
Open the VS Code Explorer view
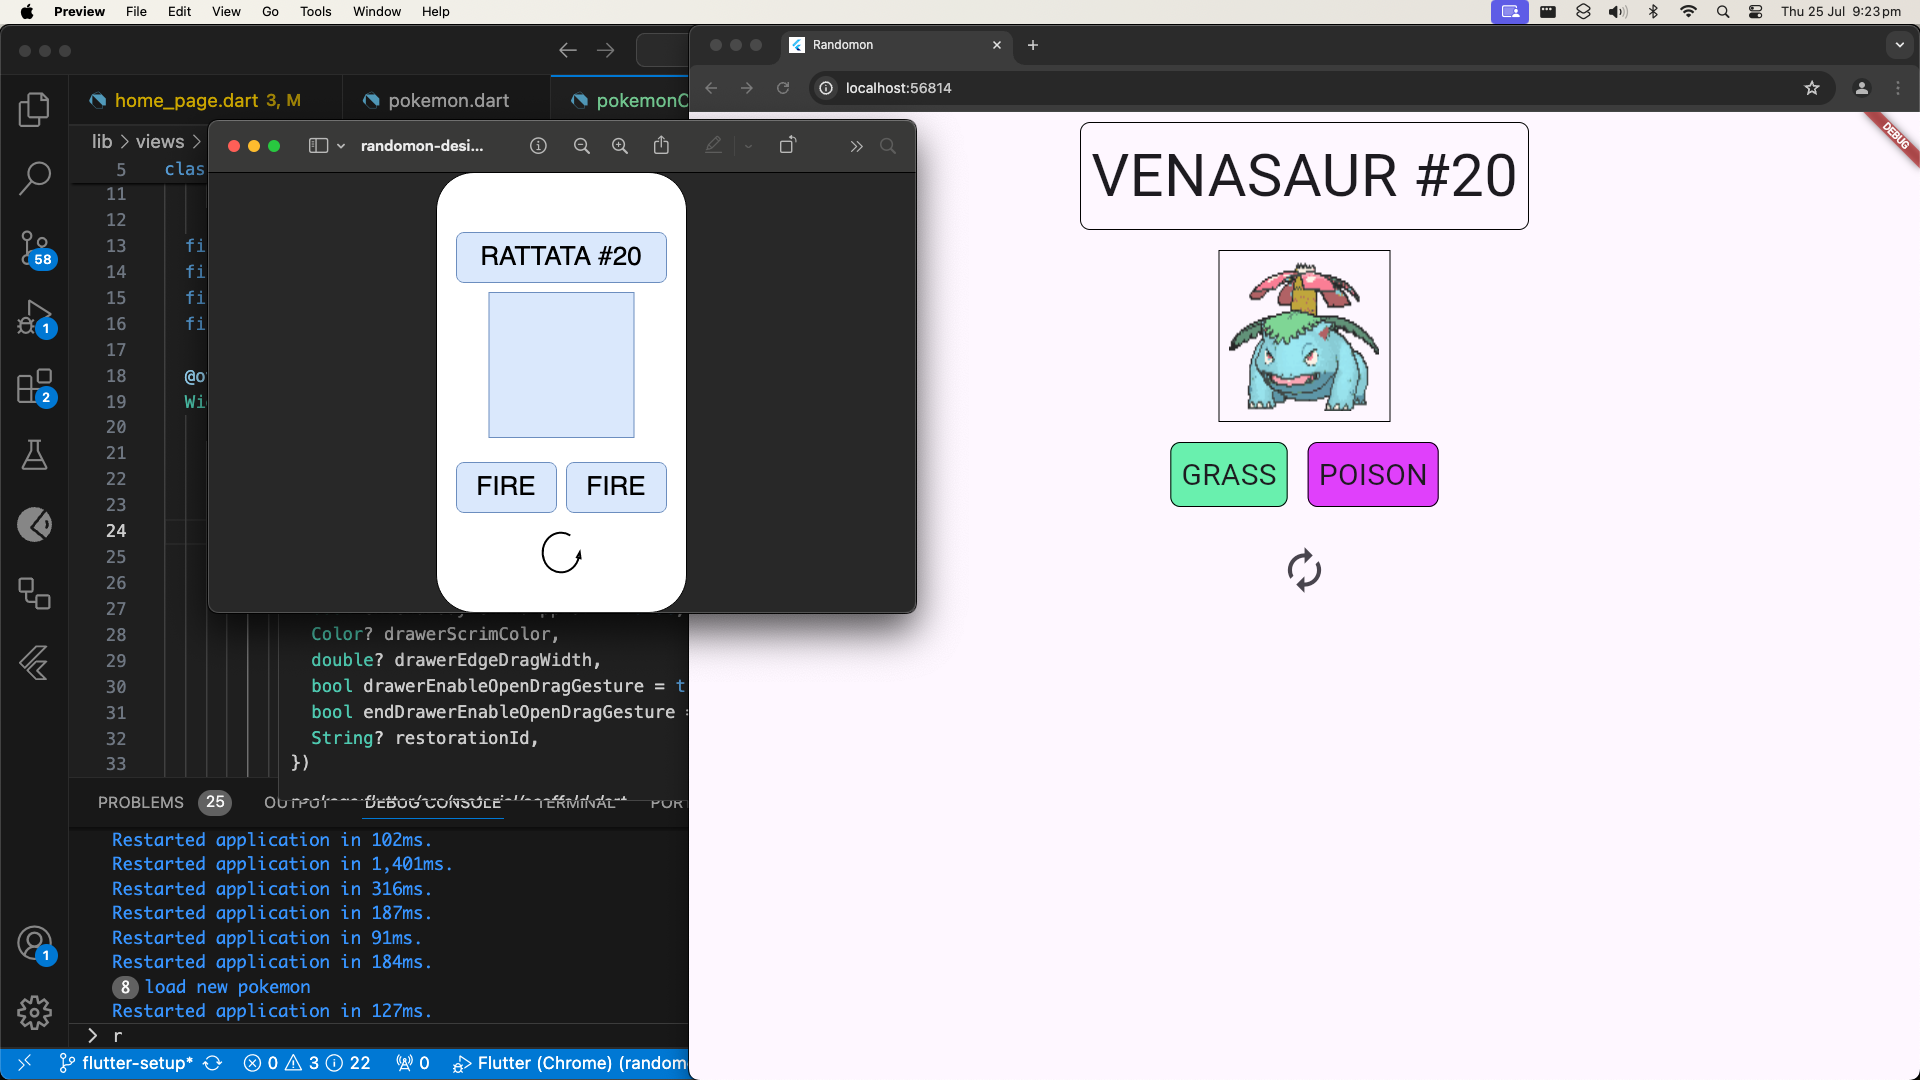[34, 109]
